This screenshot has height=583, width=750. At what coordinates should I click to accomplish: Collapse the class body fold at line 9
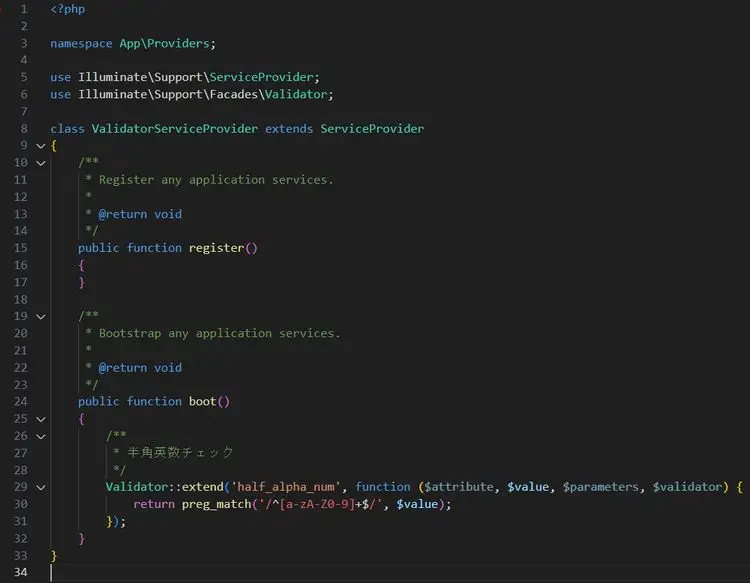point(41,146)
